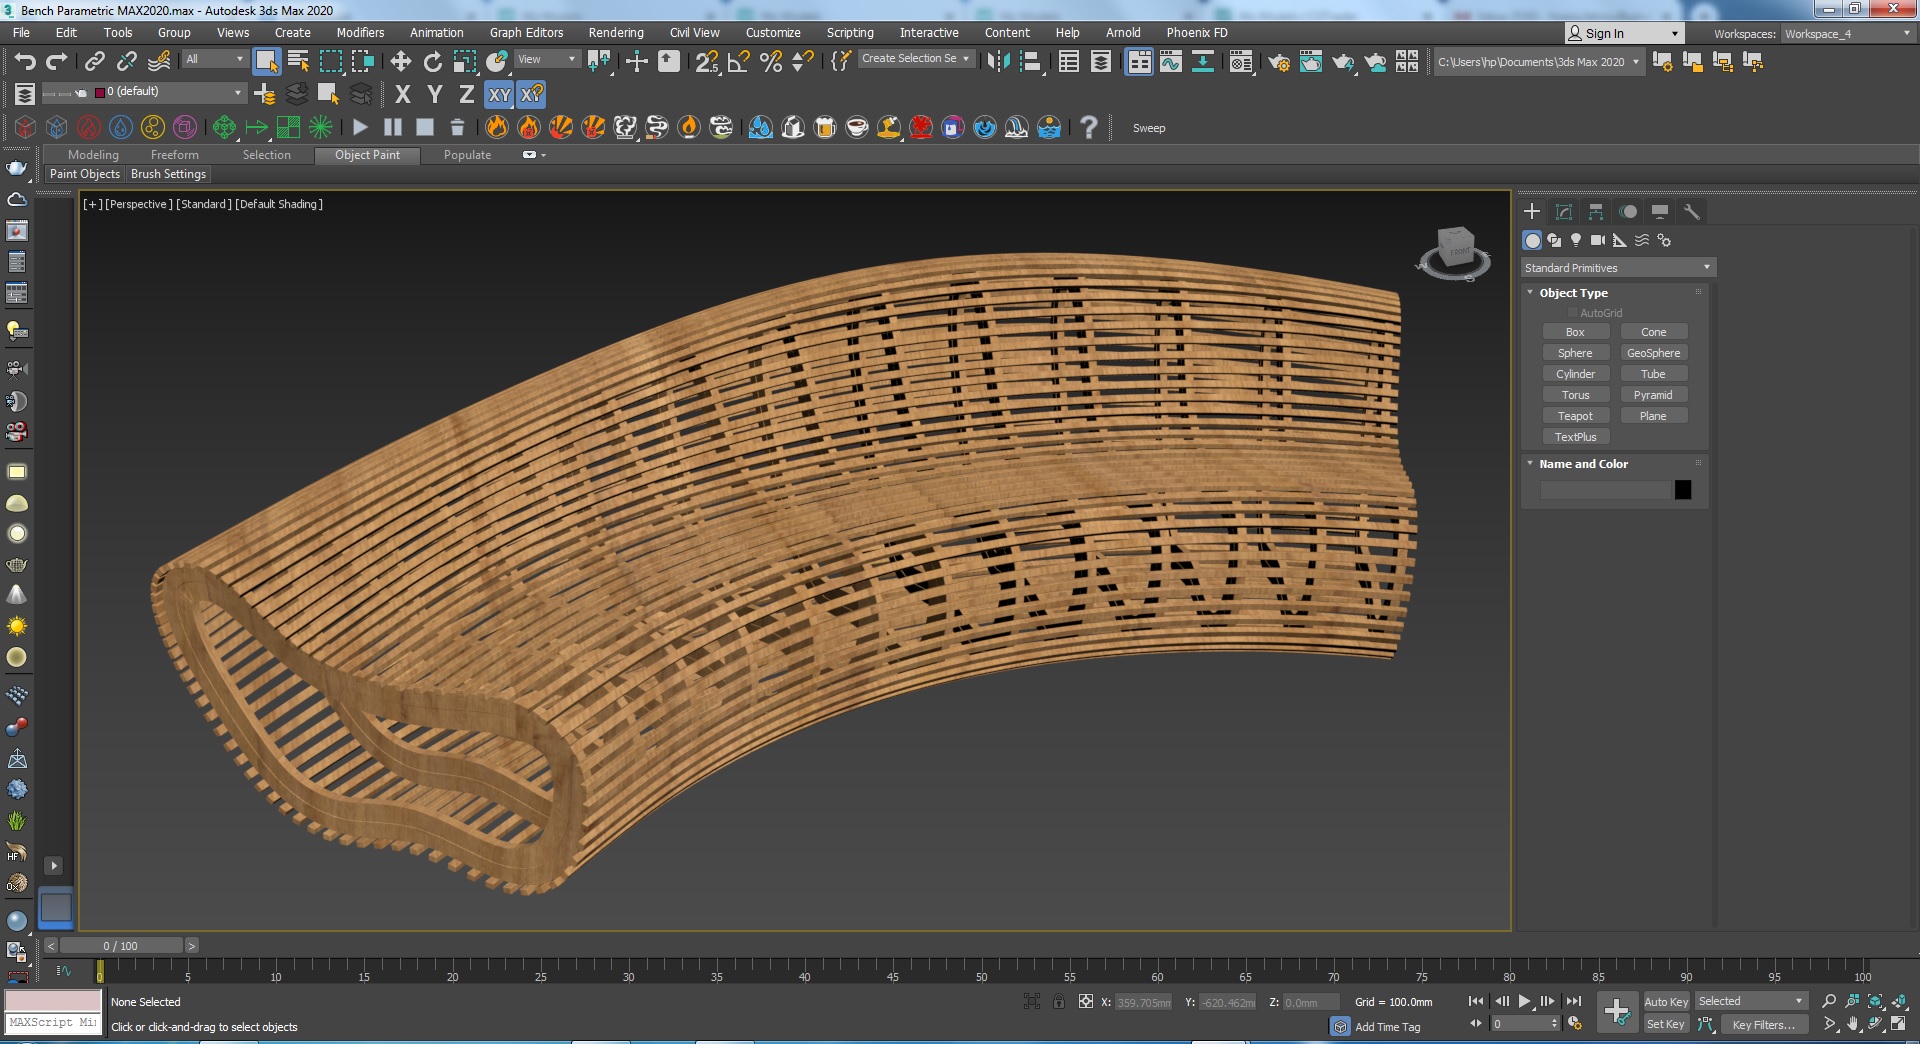Click the Undo arrow icon
Viewport: 1920px width, 1044px height.
click(x=24, y=62)
